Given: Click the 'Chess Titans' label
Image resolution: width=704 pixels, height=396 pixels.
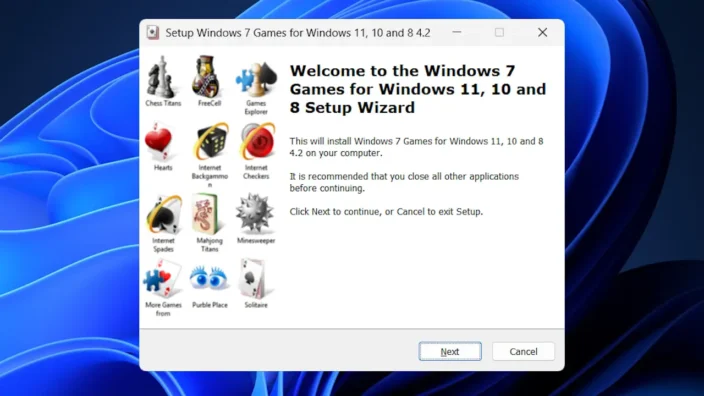Looking at the screenshot, I should (163, 103).
